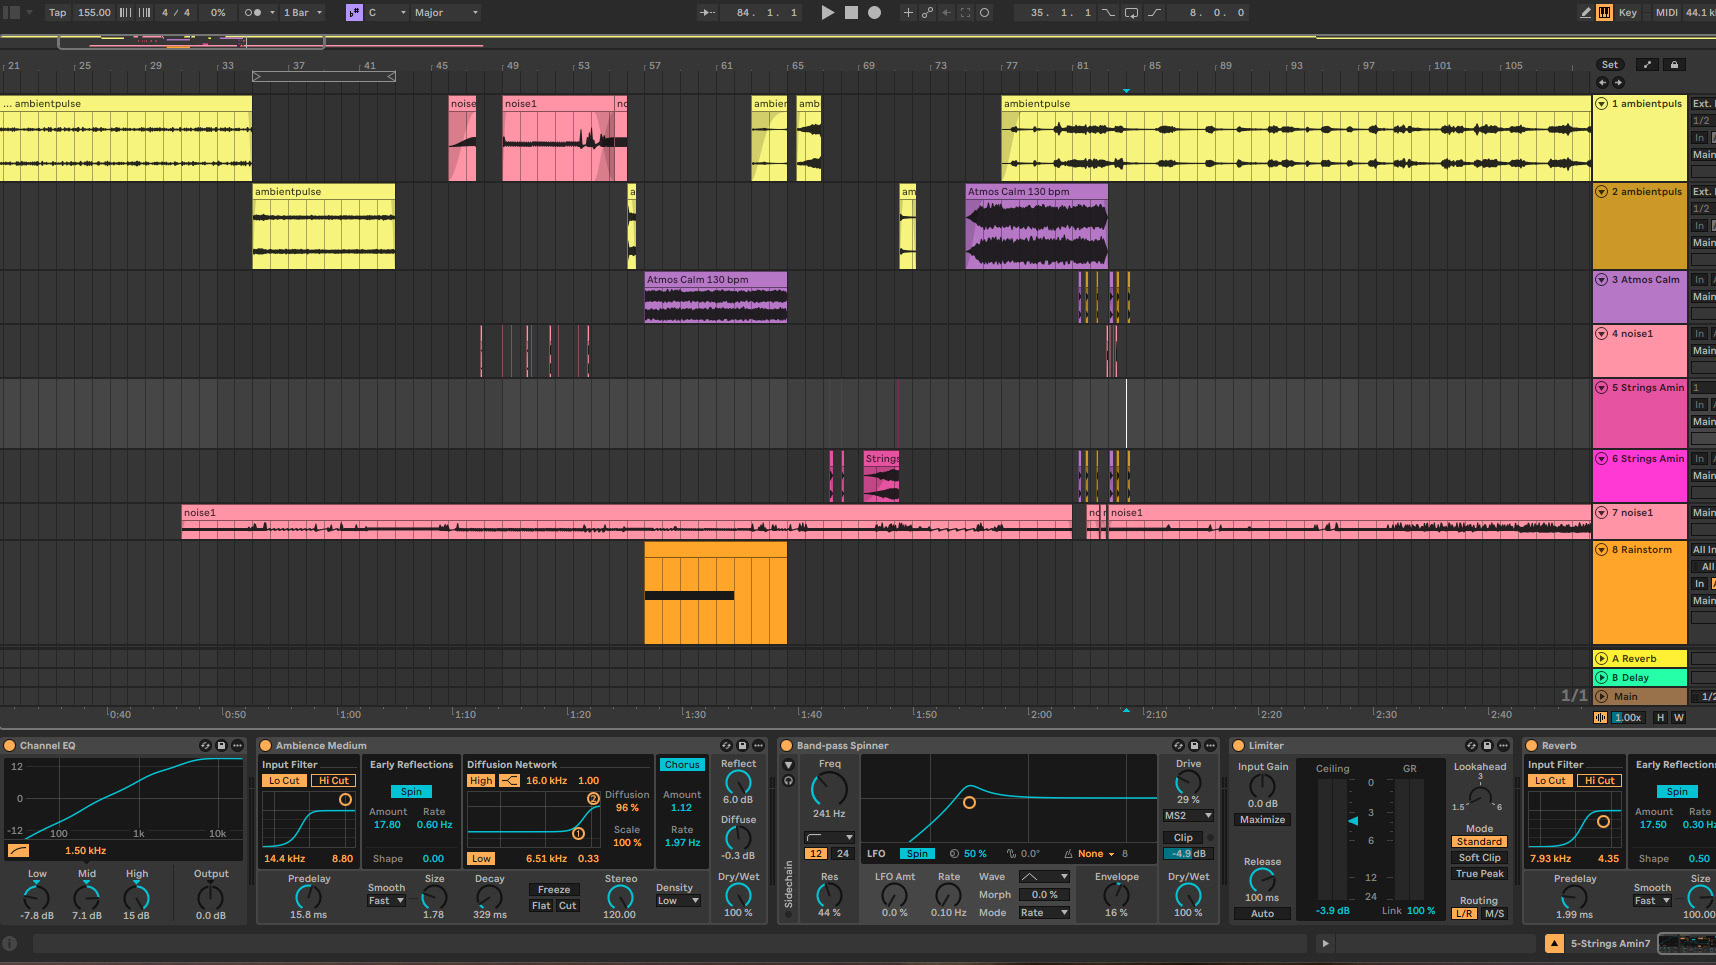Toggle Chorus in Ambience Medium

(x=682, y=764)
